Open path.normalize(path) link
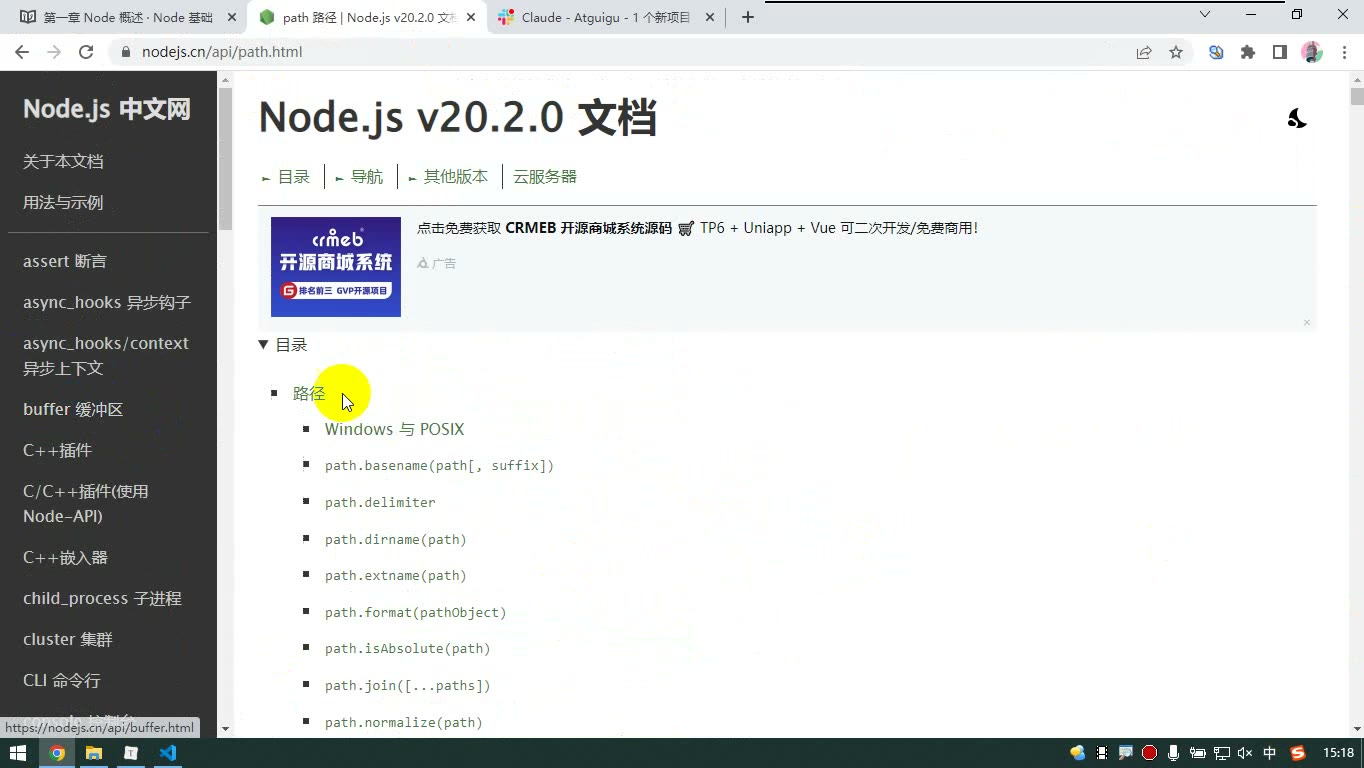This screenshot has width=1364, height=768. (404, 723)
